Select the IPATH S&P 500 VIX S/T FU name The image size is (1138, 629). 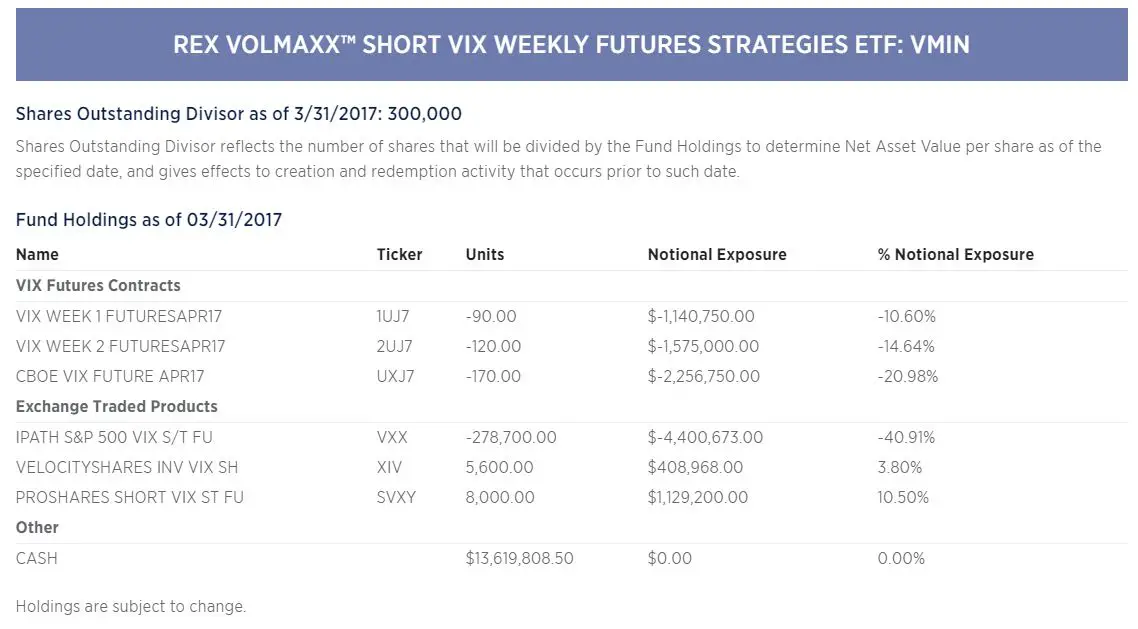(x=114, y=437)
